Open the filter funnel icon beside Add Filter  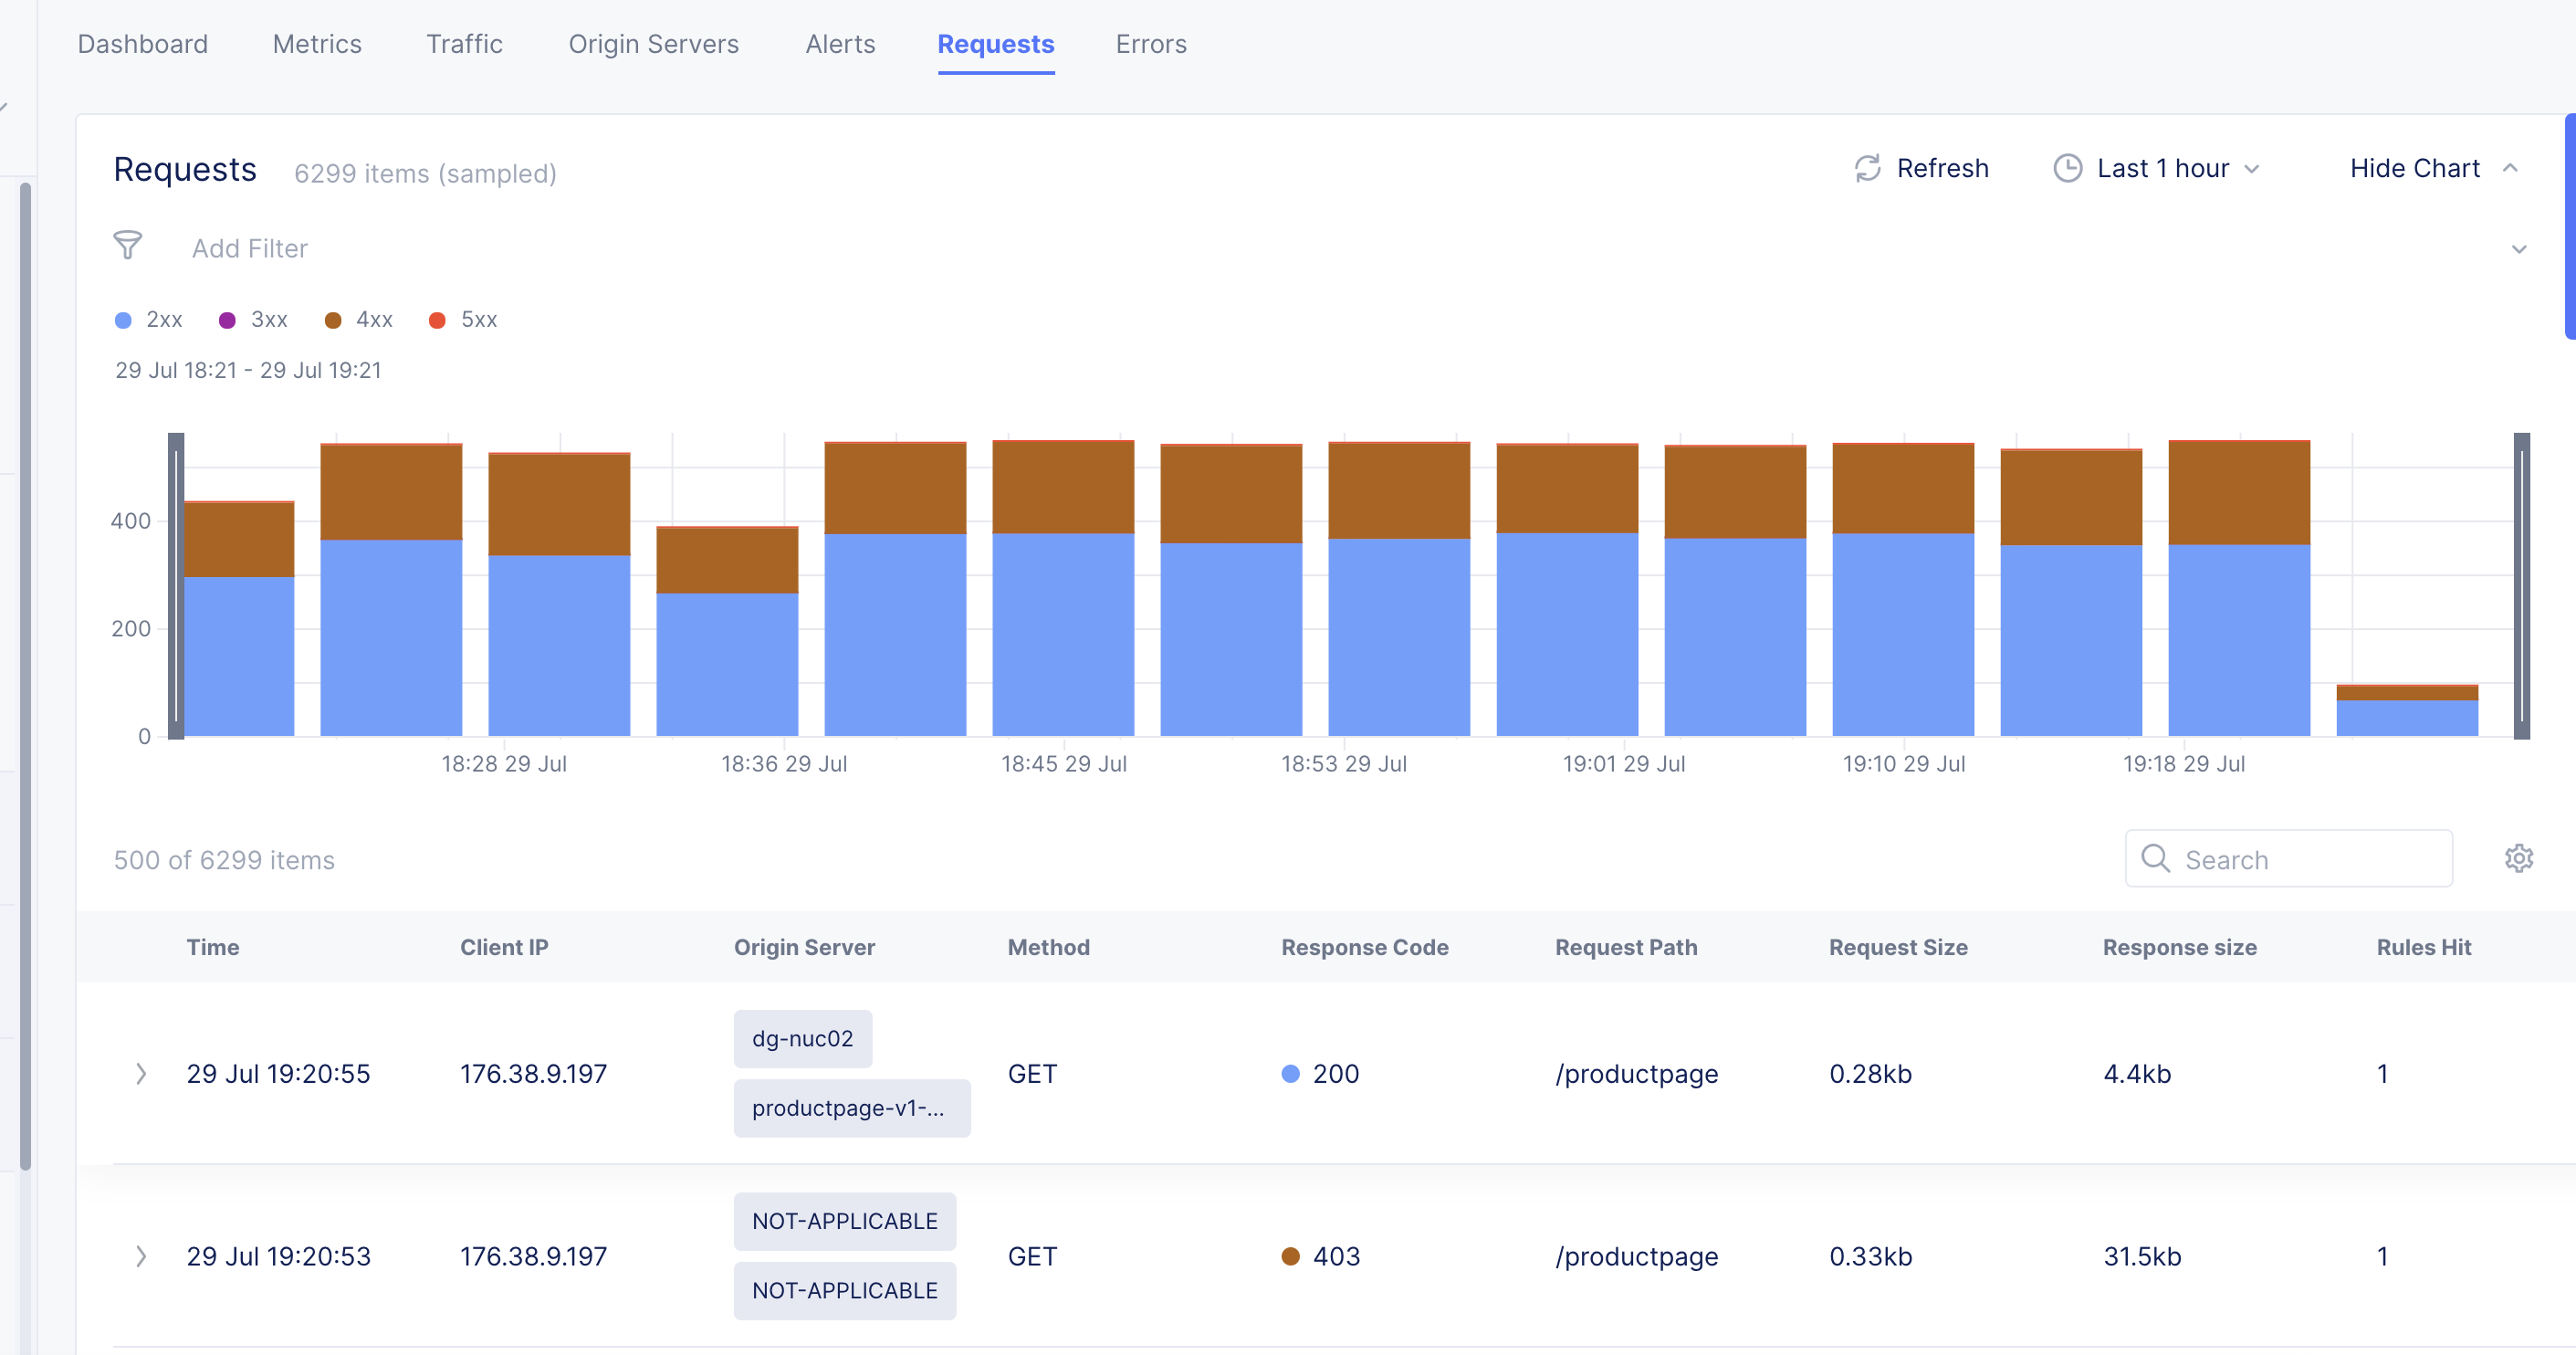coord(128,246)
